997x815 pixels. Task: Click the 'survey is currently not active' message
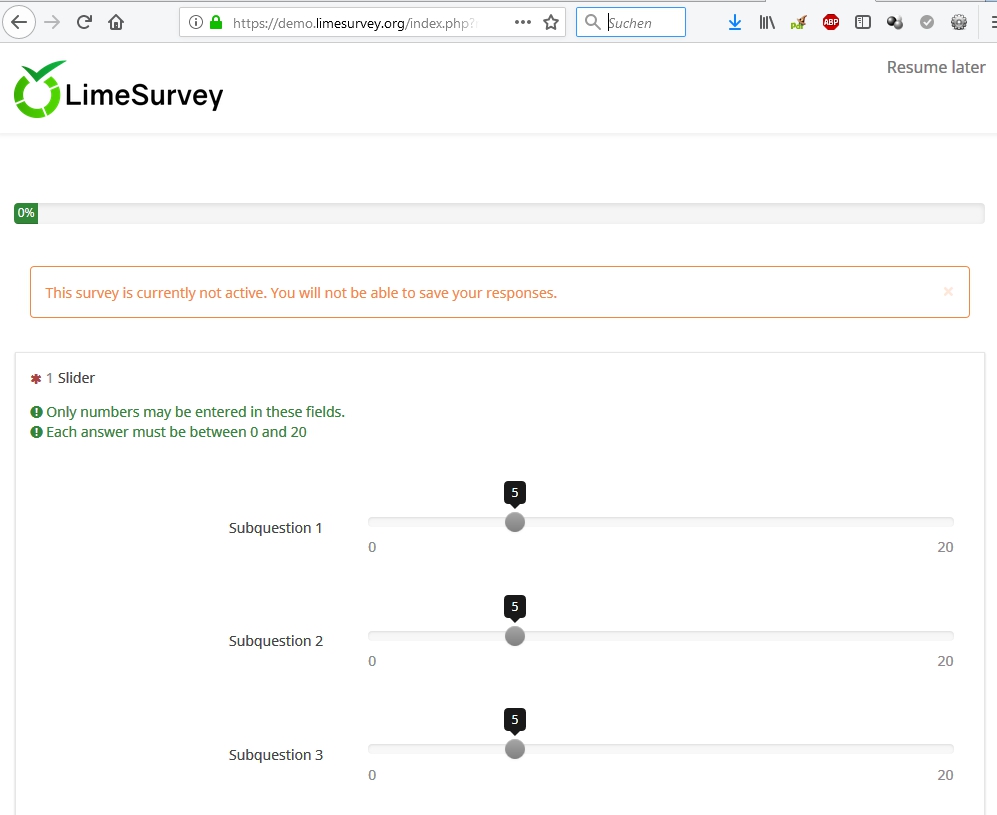click(301, 293)
